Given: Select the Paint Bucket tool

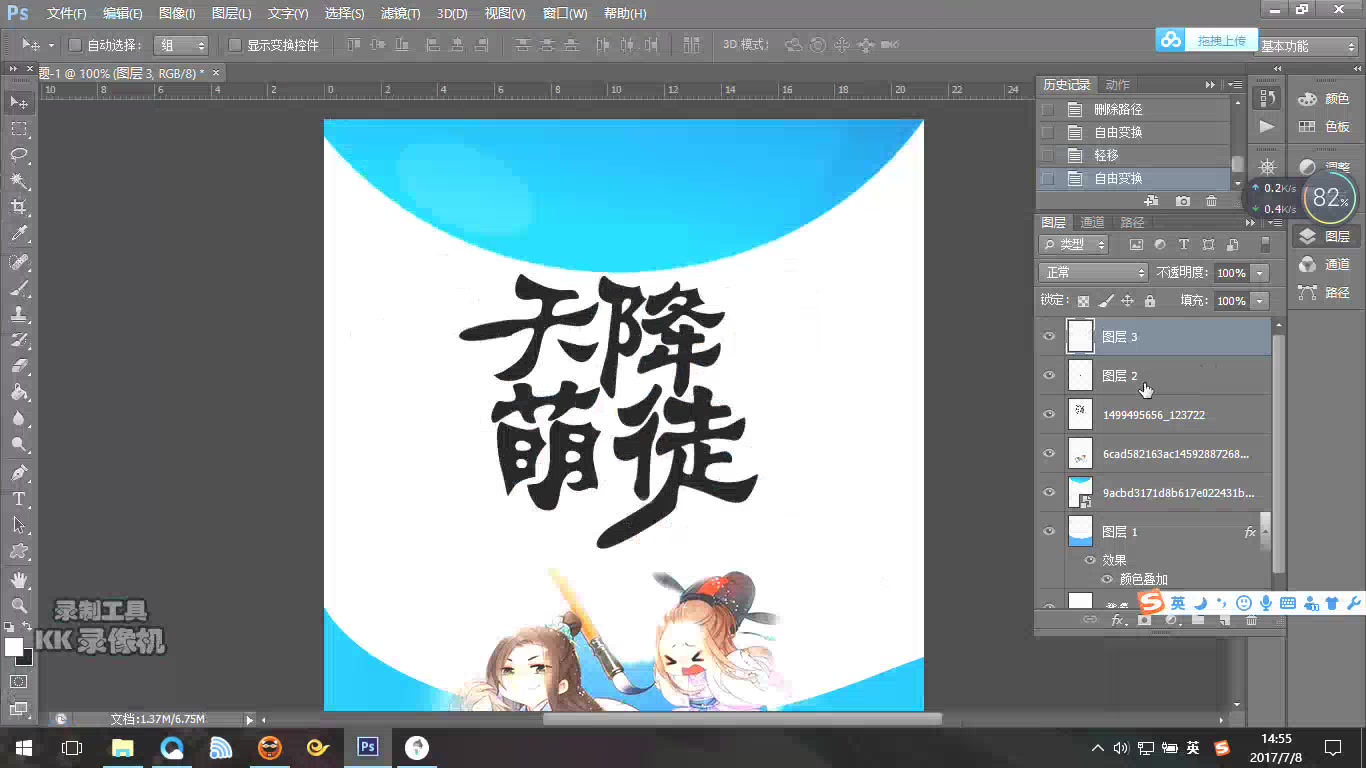Looking at the screenshot, I should tap(19, 392).
